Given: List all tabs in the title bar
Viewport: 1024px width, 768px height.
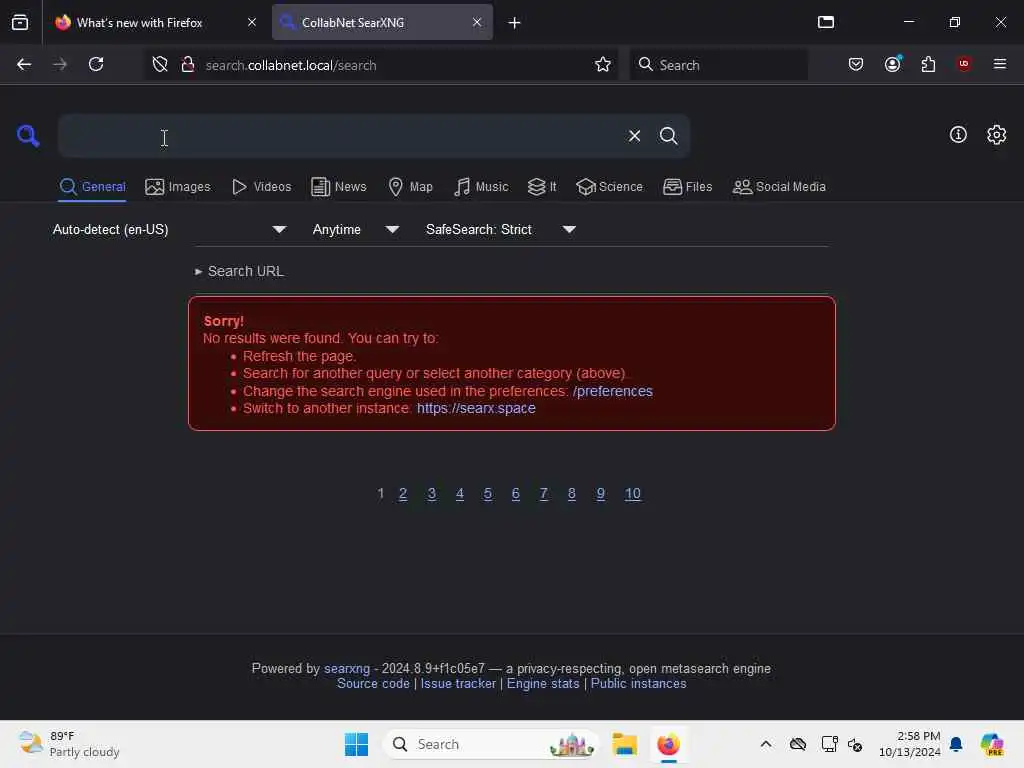Looking at the screenshot, I should [x=826, y=22].
